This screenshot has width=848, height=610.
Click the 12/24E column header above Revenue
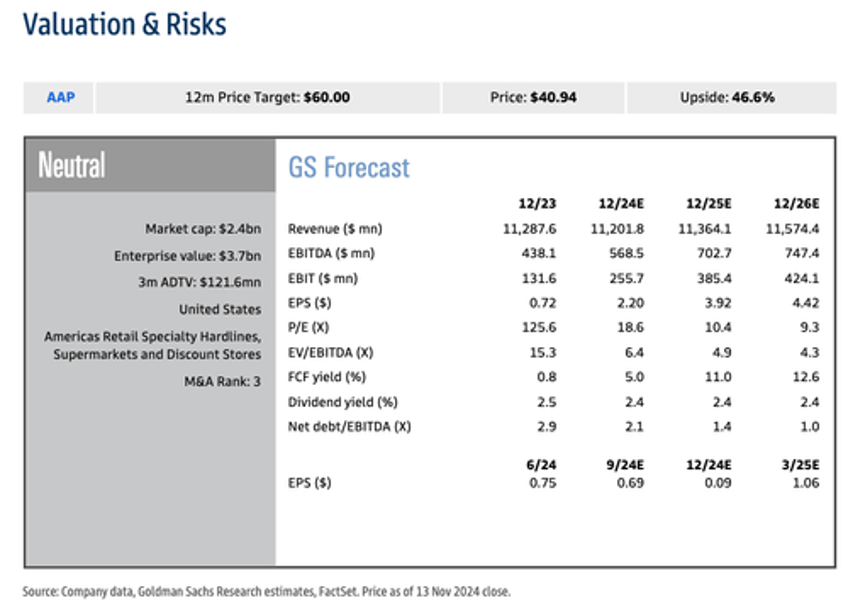pos(621,204)
